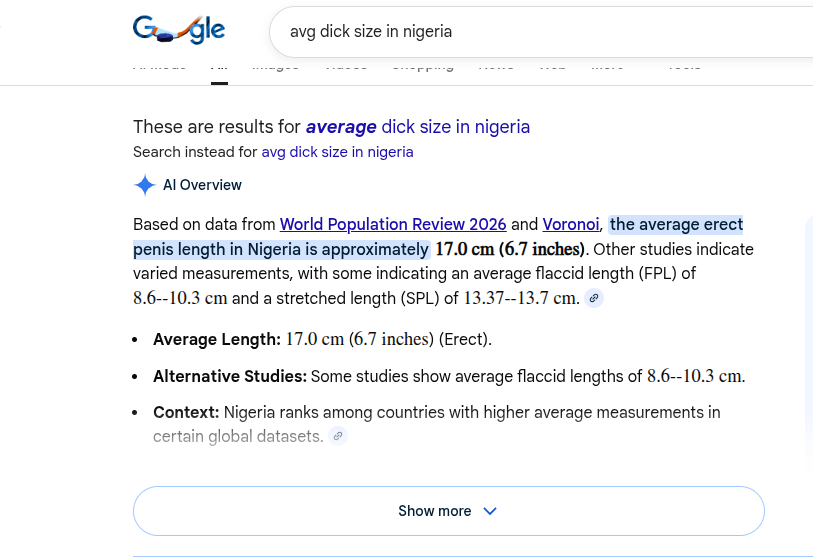Open the World Population Review 2026 link

click(393, 224)
